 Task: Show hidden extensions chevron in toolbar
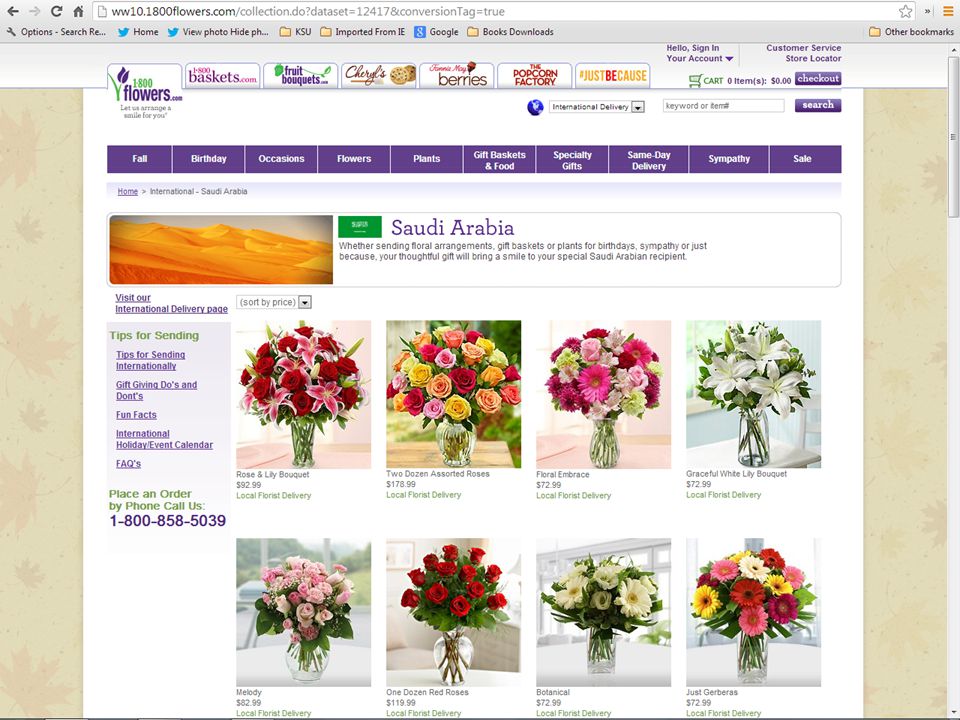[x=928, y=11]
